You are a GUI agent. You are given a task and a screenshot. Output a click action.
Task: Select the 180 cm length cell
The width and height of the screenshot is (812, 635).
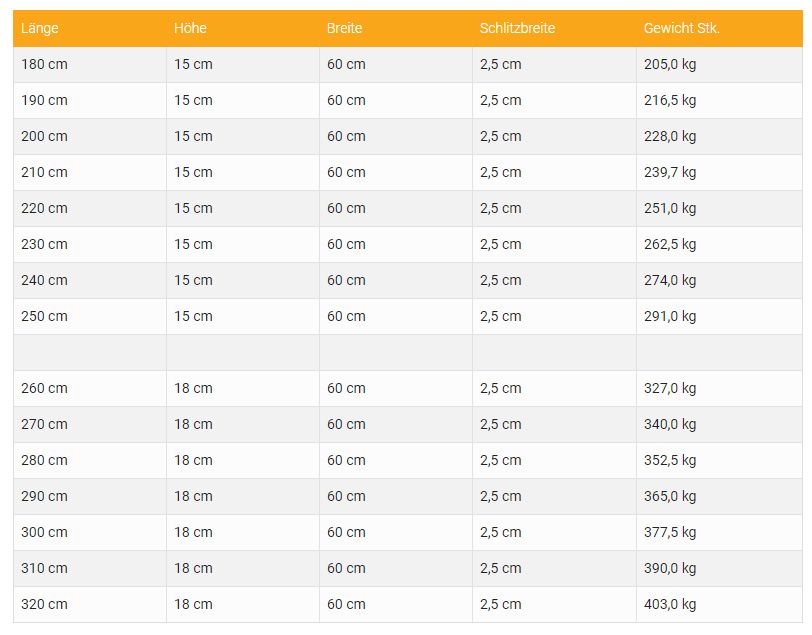tap(90, 65)
